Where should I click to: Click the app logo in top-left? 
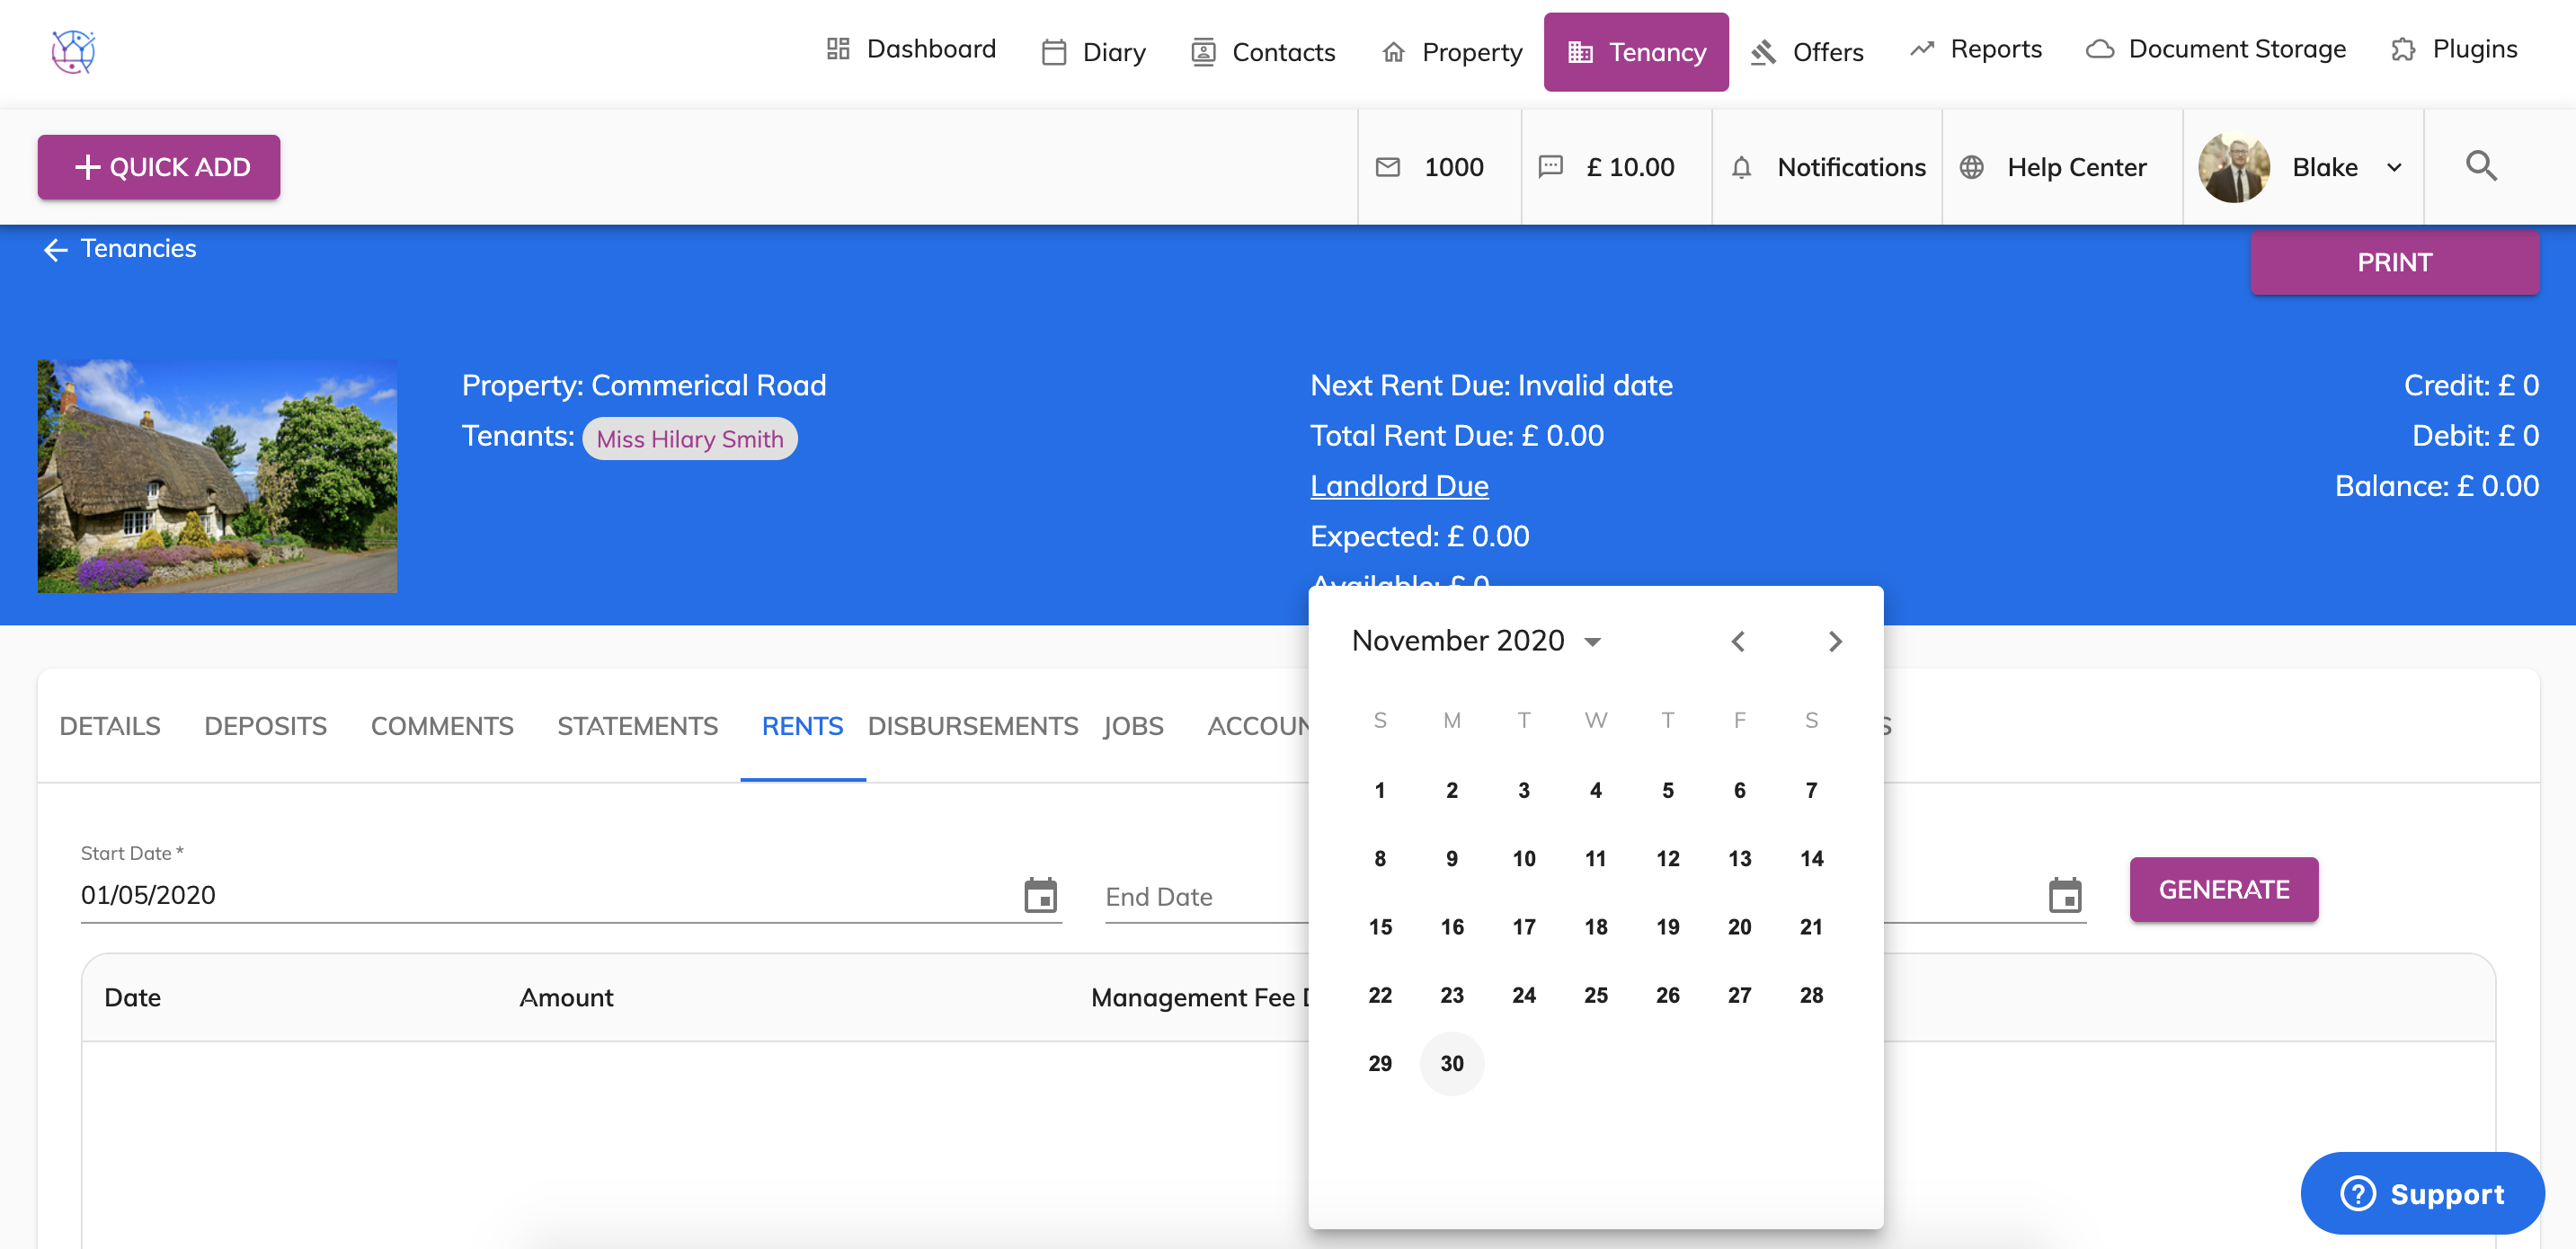point(73,51)
